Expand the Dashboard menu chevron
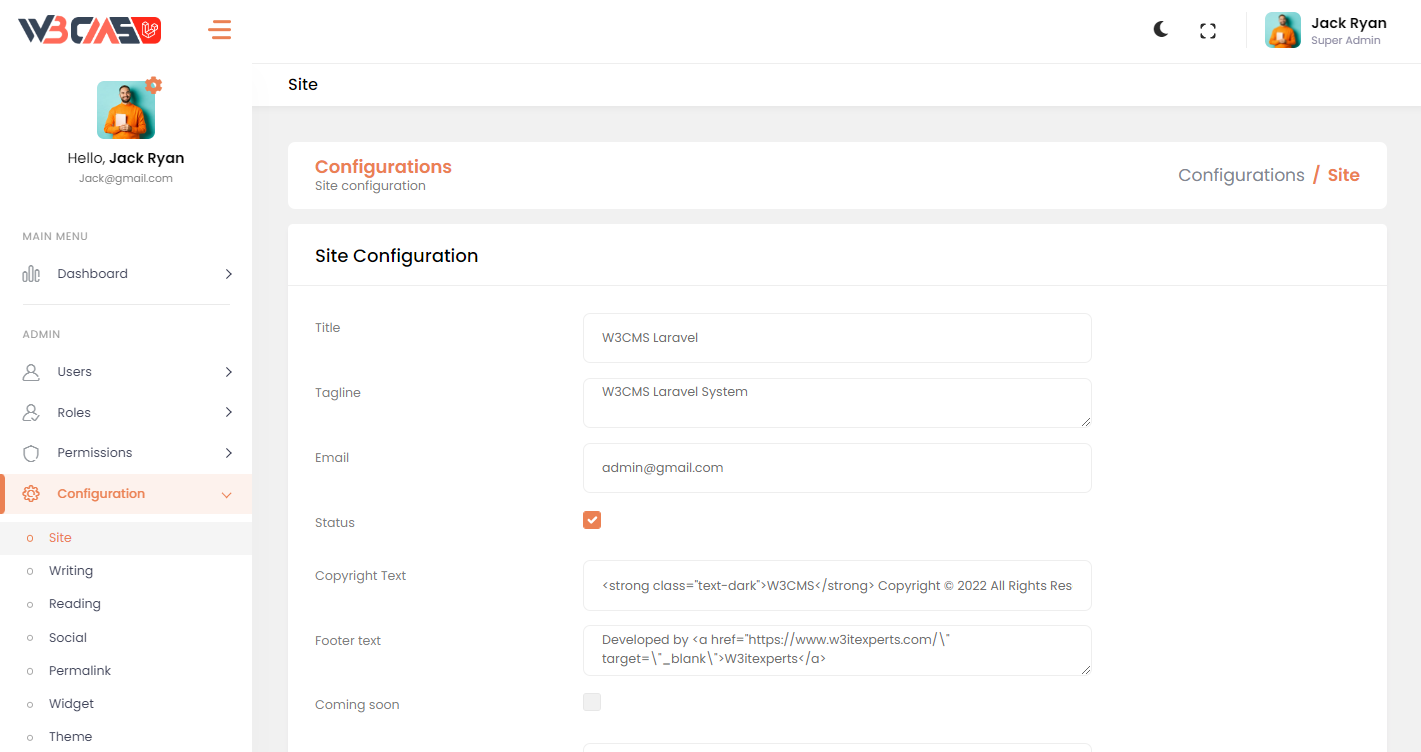 (228, 274)
